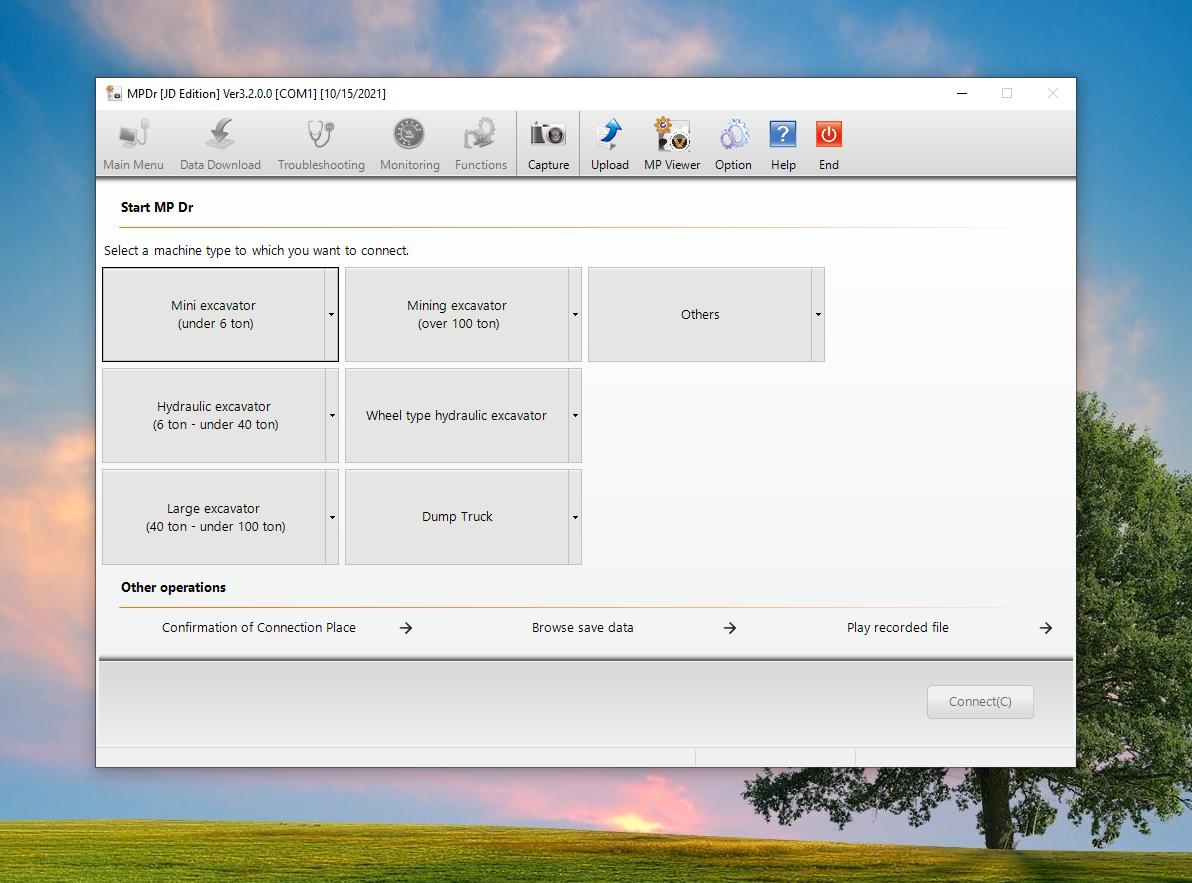Click the Capture camera icon

tap(548, 135)
